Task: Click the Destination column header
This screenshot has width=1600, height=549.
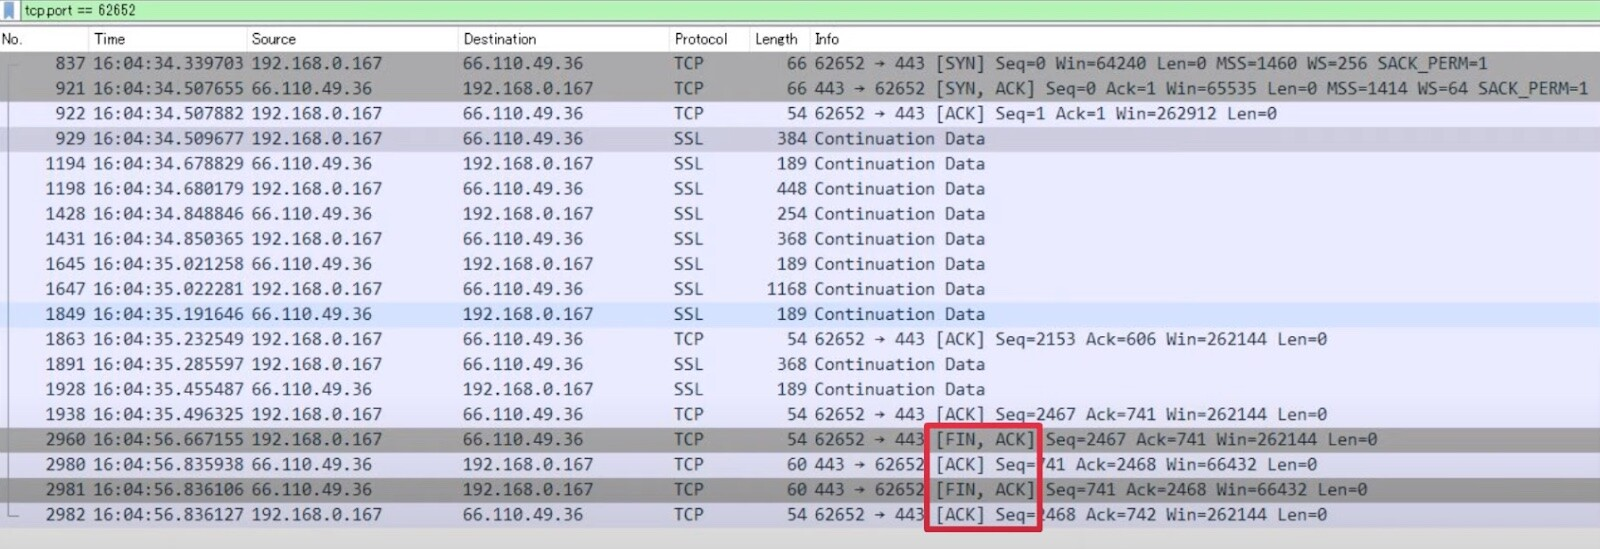Action: coord(500,39)
